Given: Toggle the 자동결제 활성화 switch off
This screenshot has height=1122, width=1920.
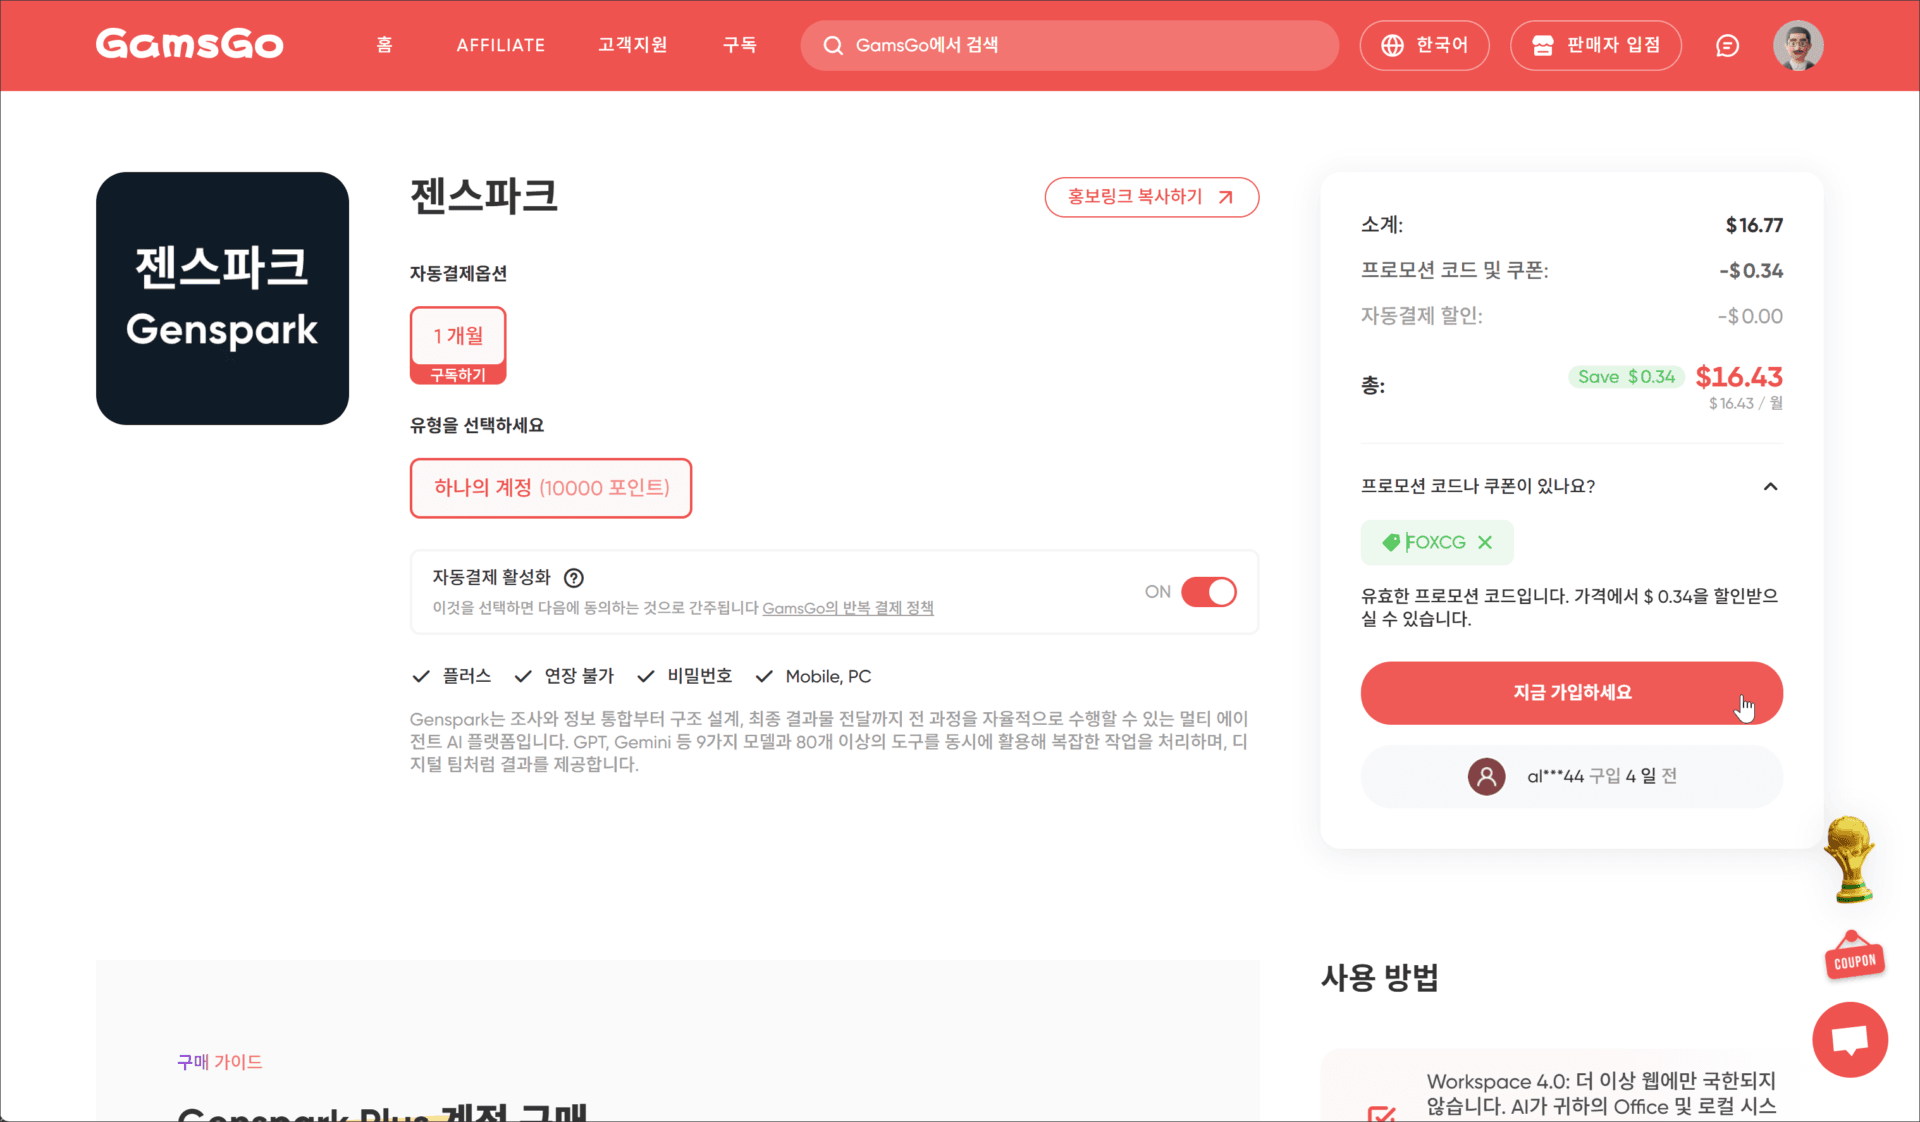Looking at the screenshot, I should coord(1209,592).
